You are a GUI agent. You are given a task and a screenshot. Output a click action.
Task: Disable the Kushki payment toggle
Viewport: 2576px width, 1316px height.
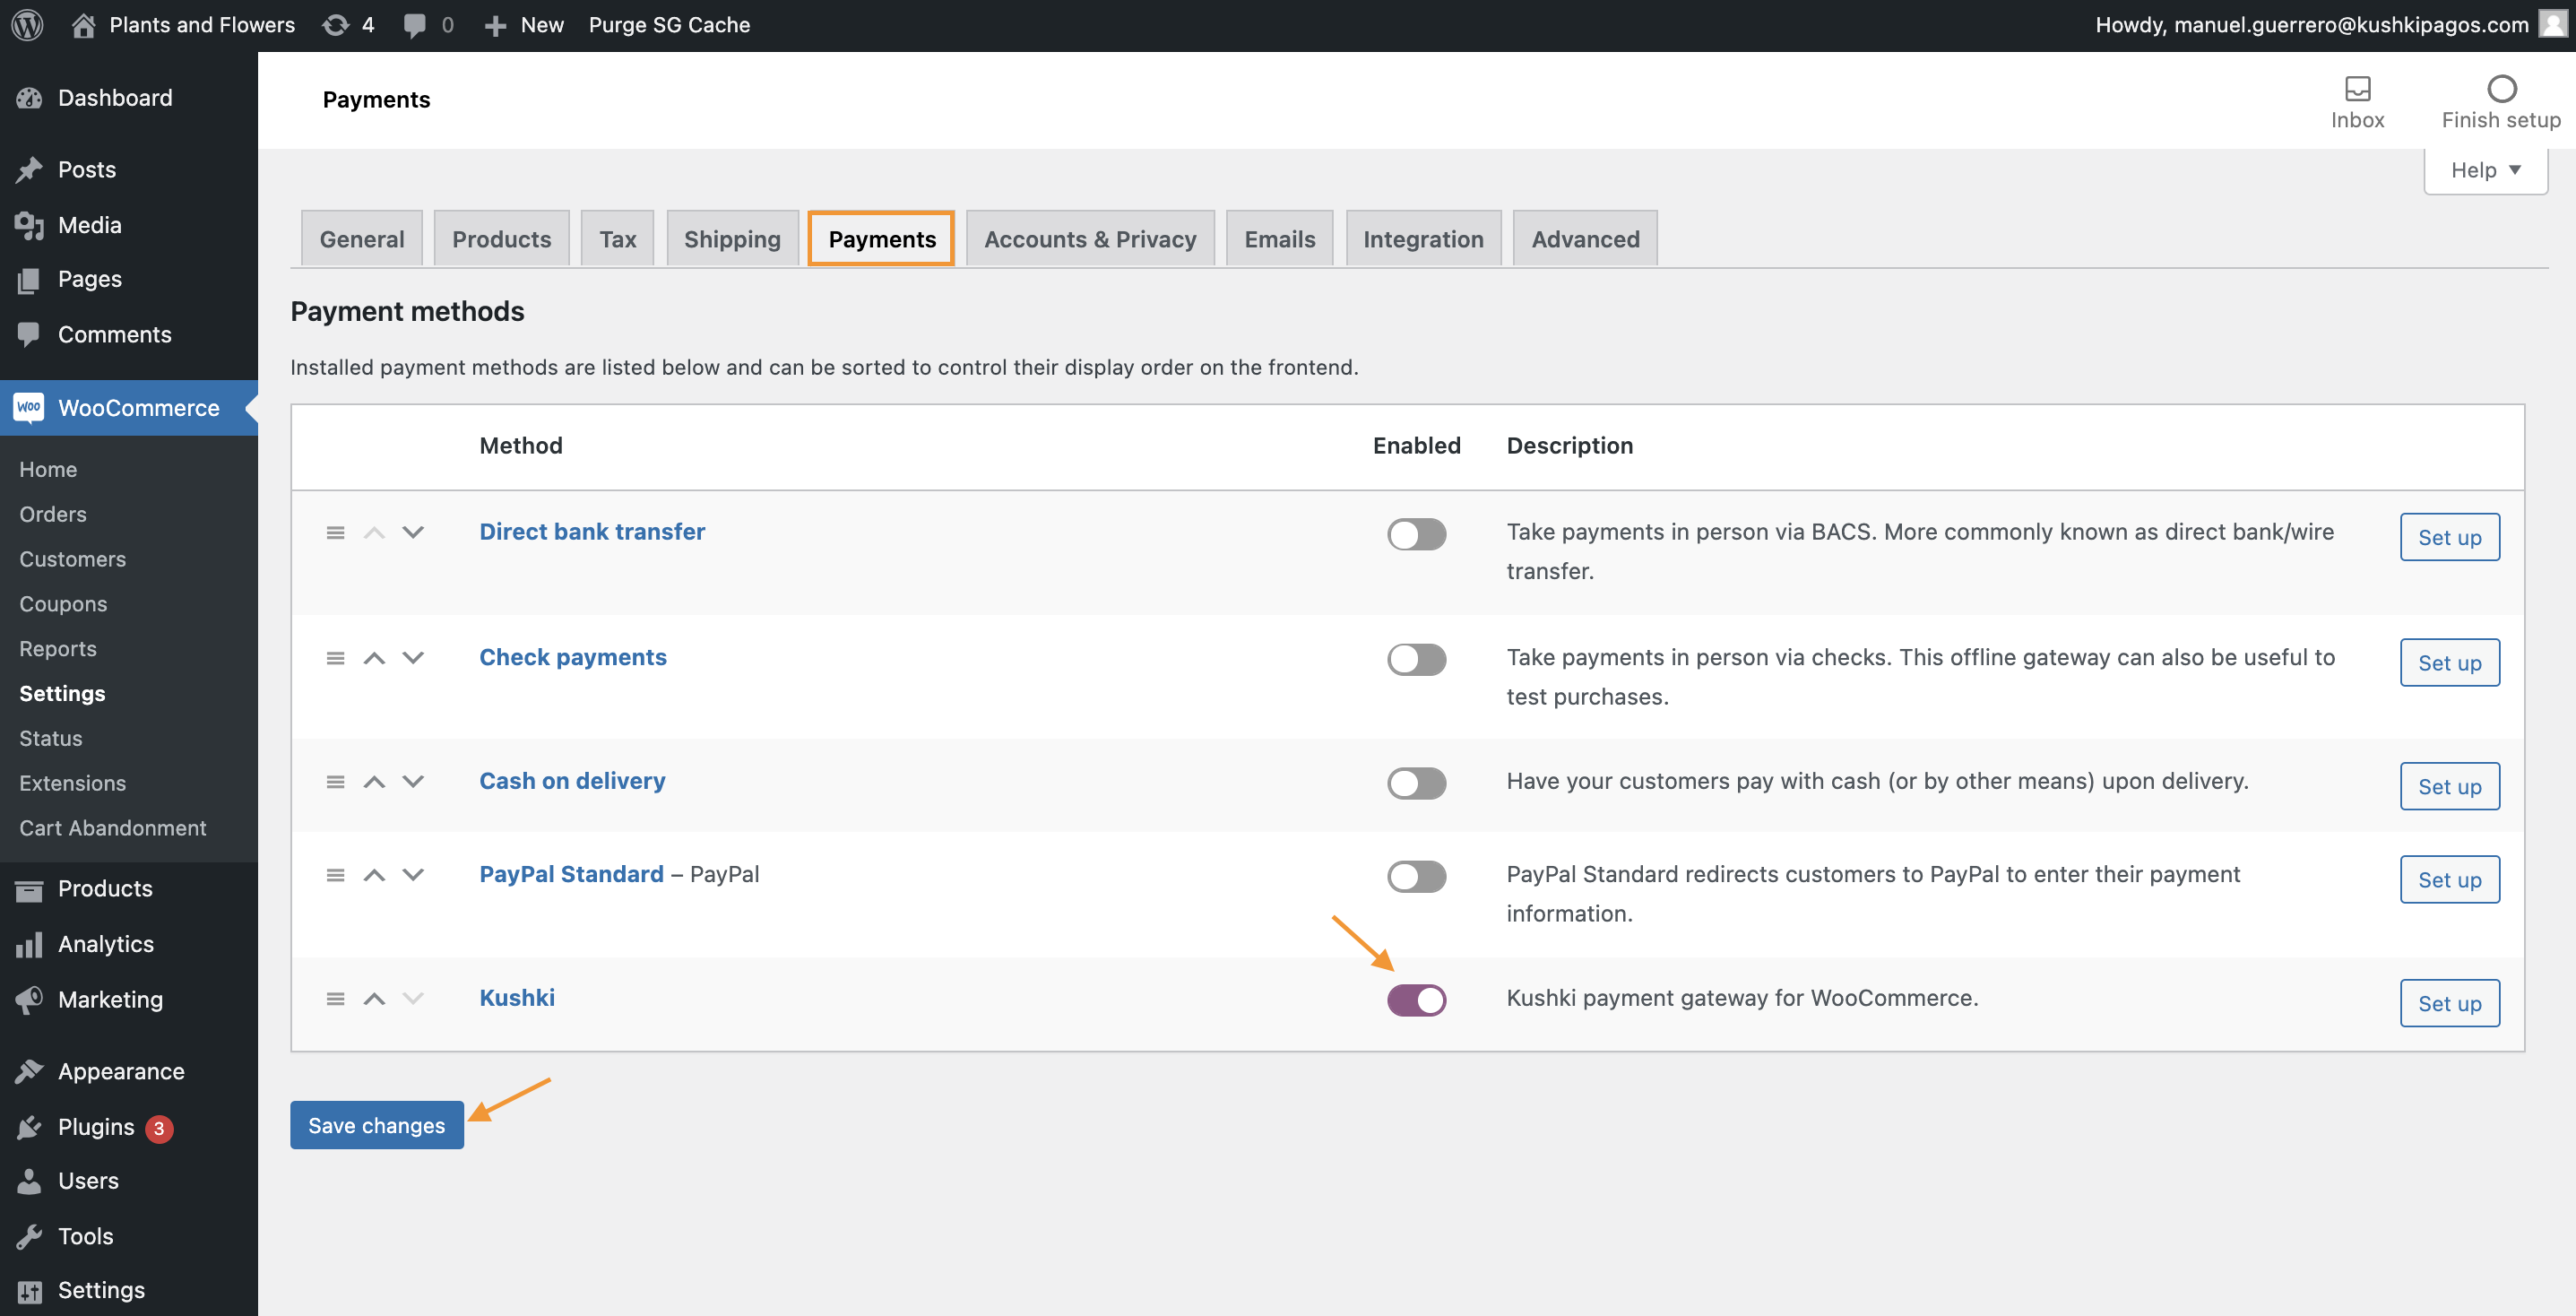tap(1416, 1000)
